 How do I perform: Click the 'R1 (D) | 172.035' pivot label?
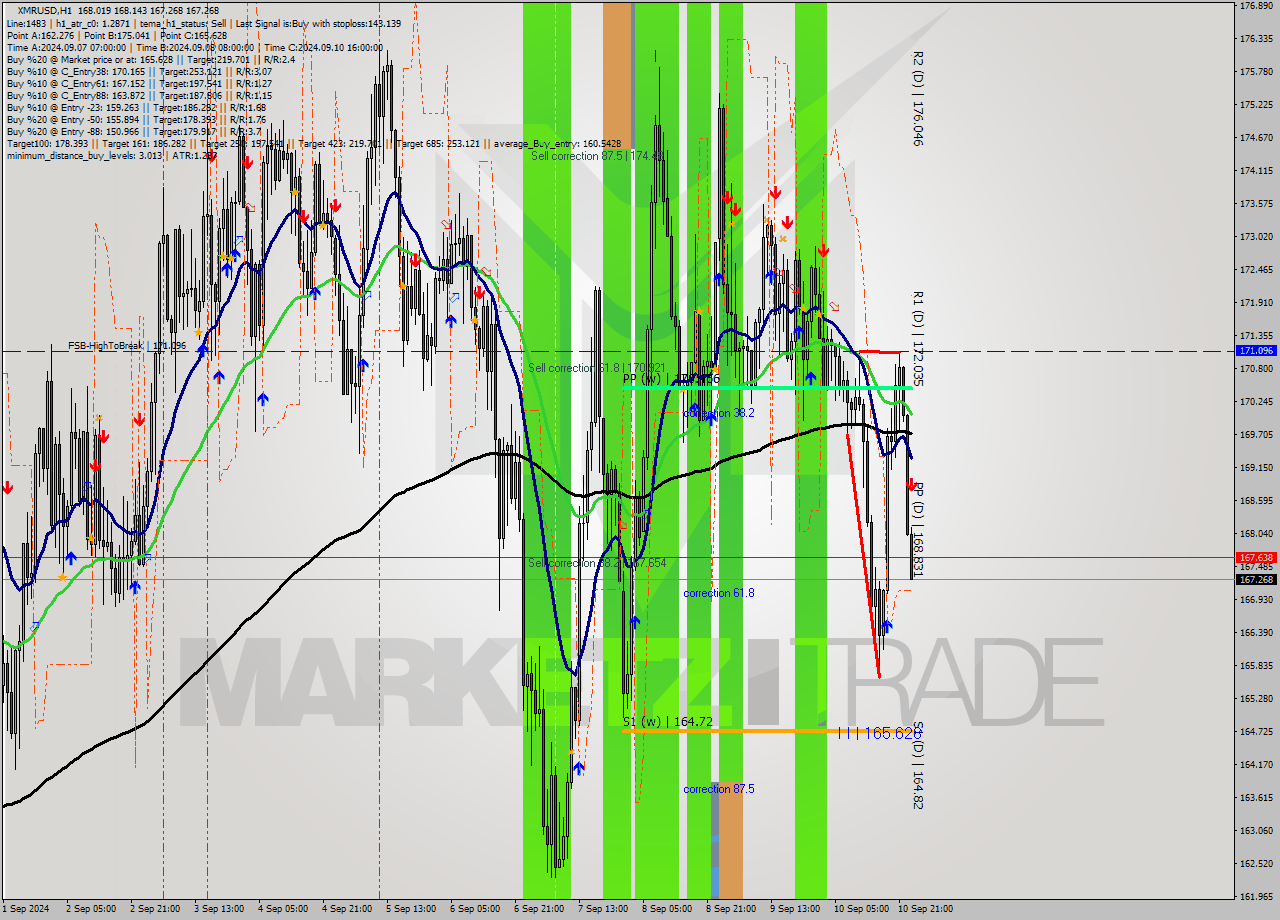917,339
